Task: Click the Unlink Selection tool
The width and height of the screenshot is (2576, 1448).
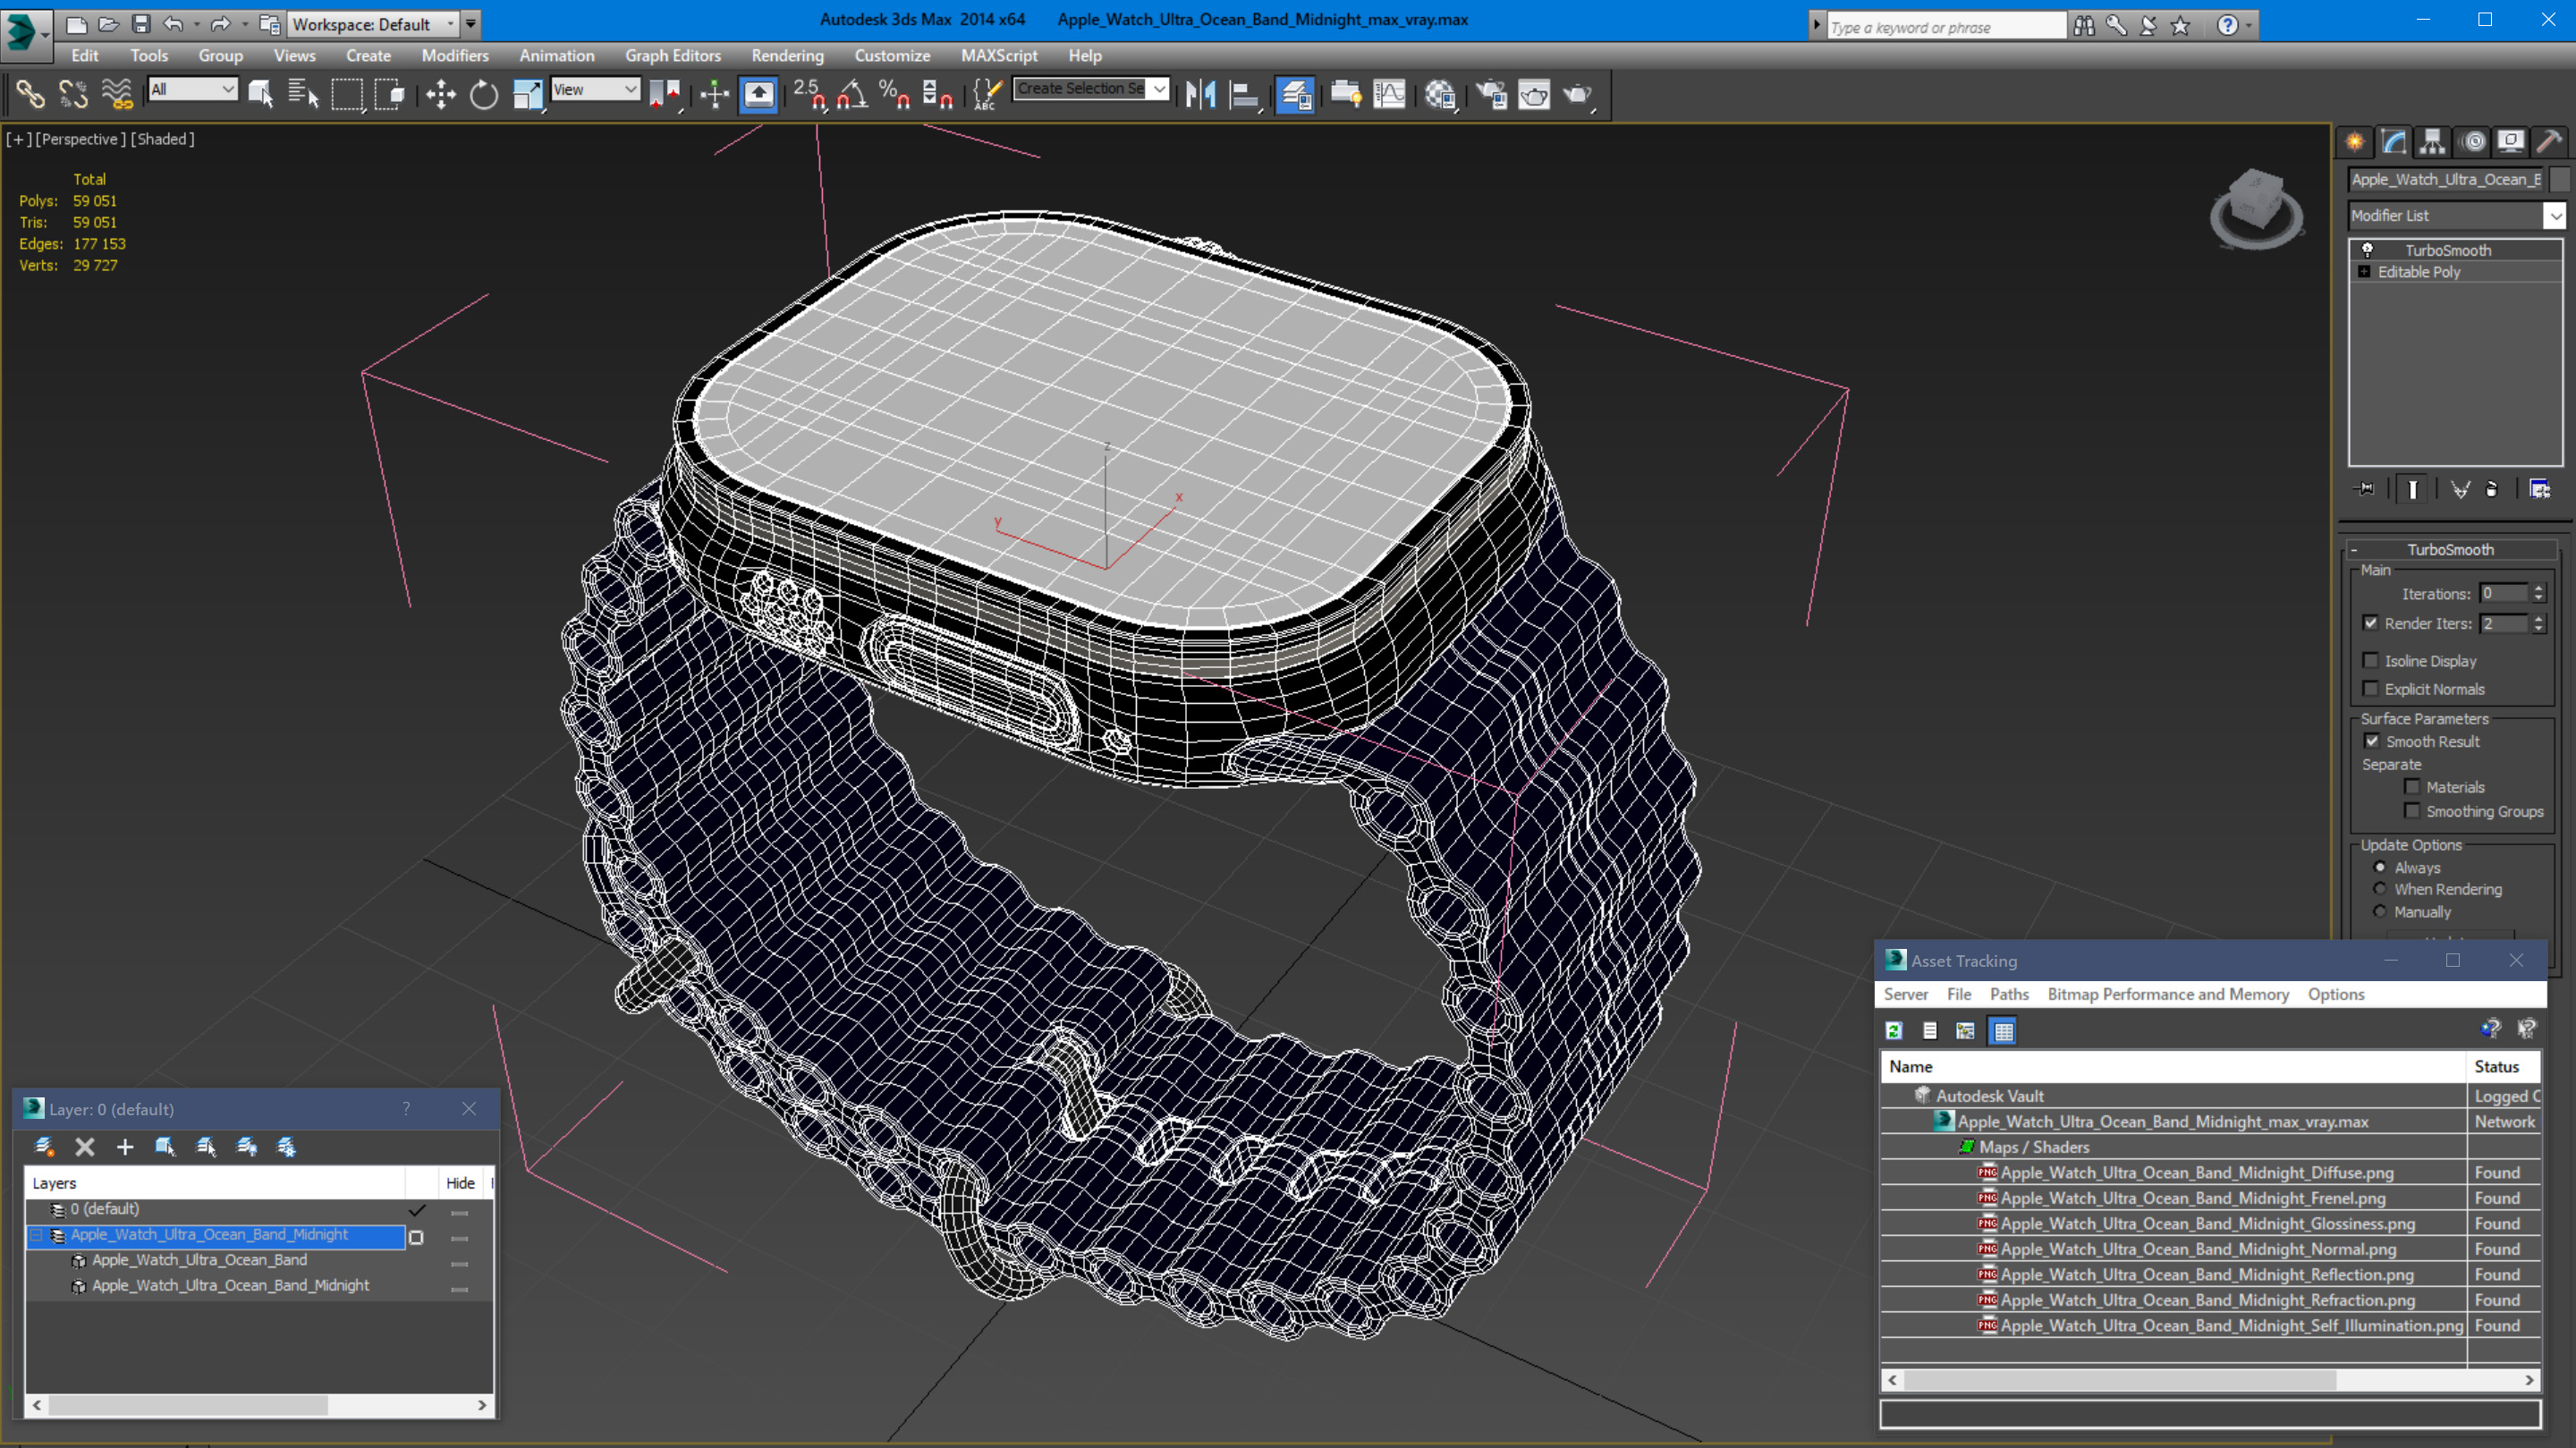Action: (73, 94)
